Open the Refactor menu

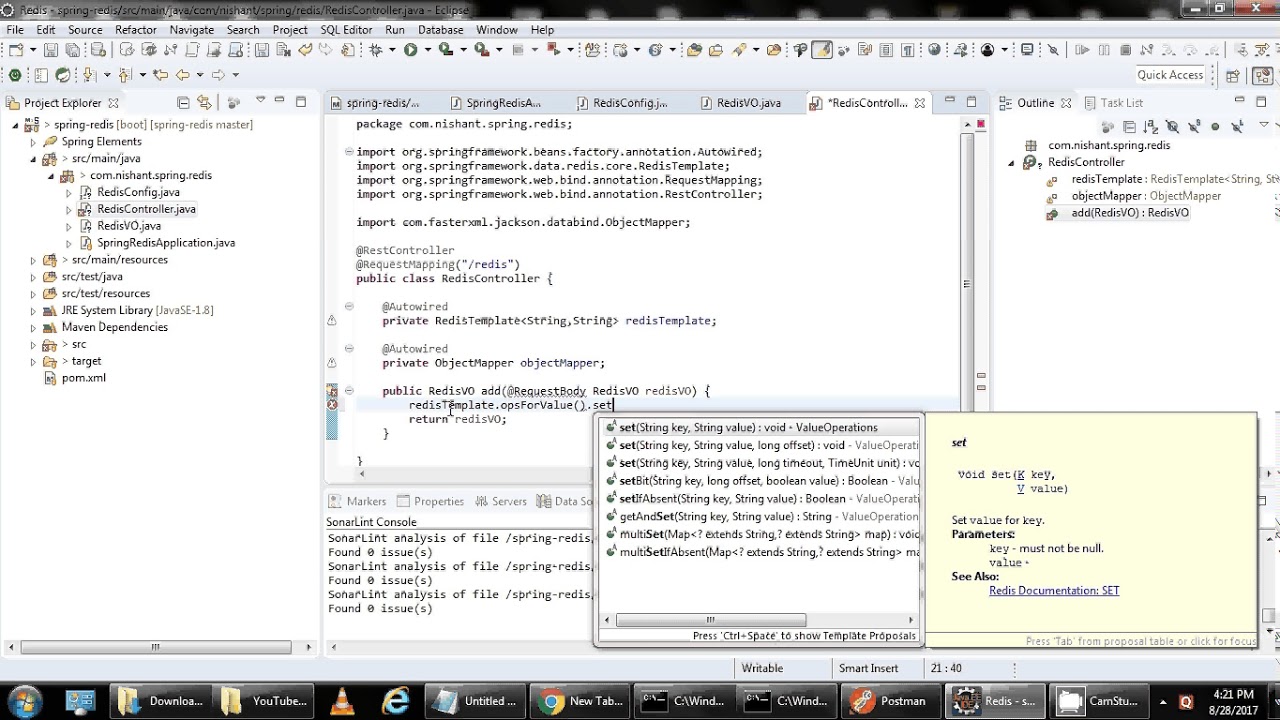tap(136, 30)
